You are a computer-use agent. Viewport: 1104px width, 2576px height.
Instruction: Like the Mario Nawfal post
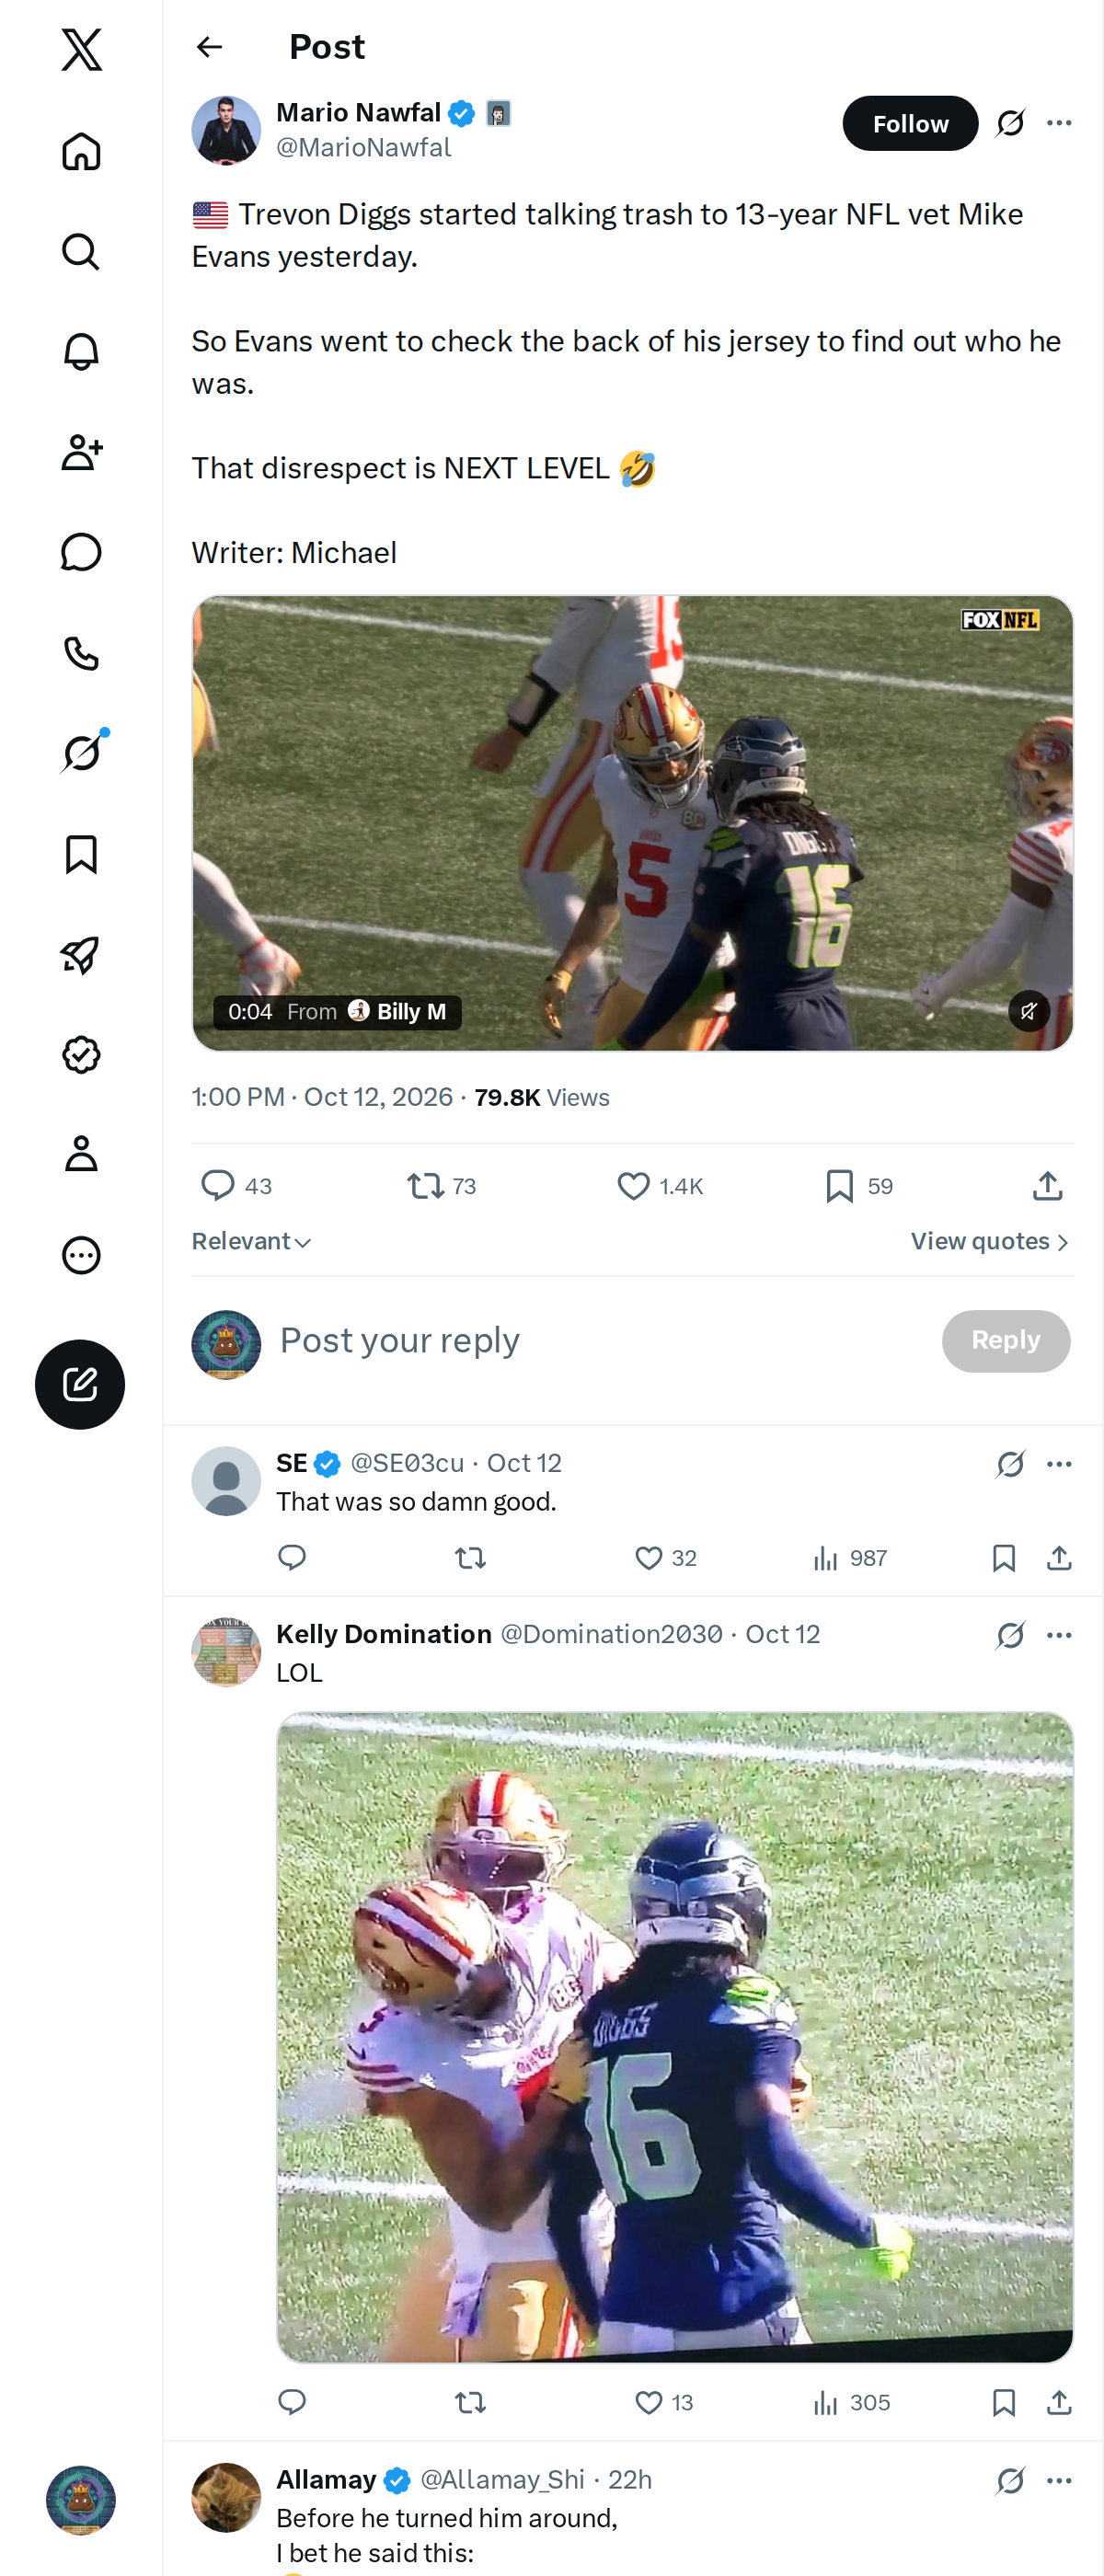(x=660, y=1186)
